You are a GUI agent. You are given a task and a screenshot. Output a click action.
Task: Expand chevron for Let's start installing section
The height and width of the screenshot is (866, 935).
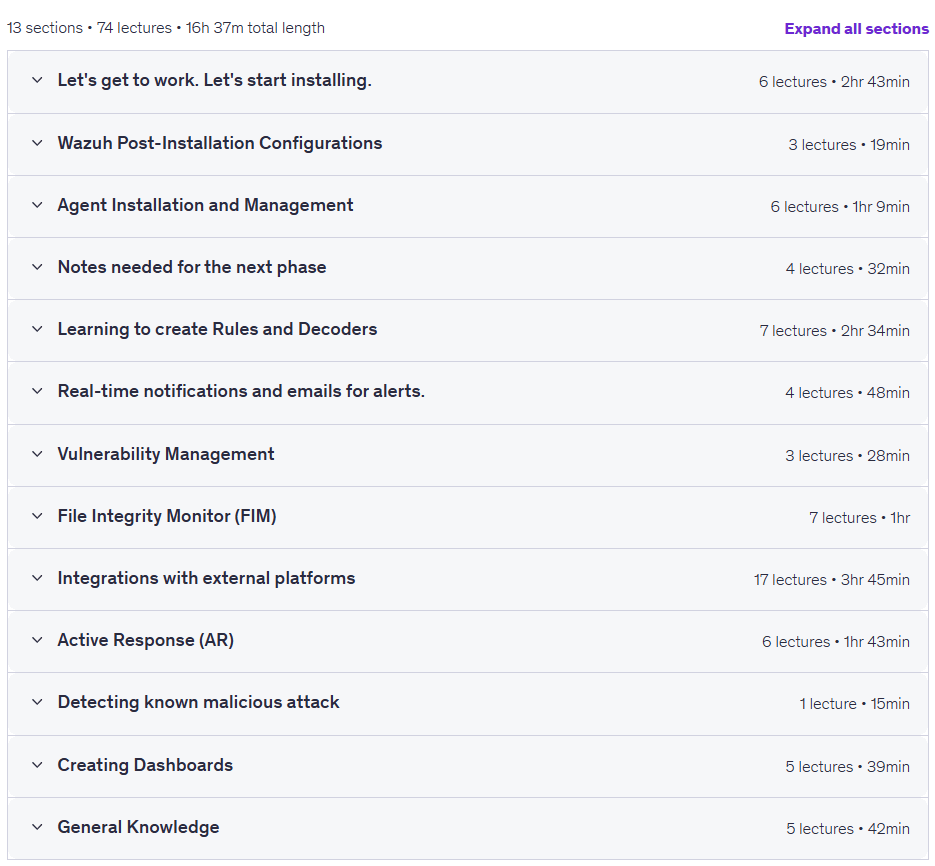pos(37,80)
